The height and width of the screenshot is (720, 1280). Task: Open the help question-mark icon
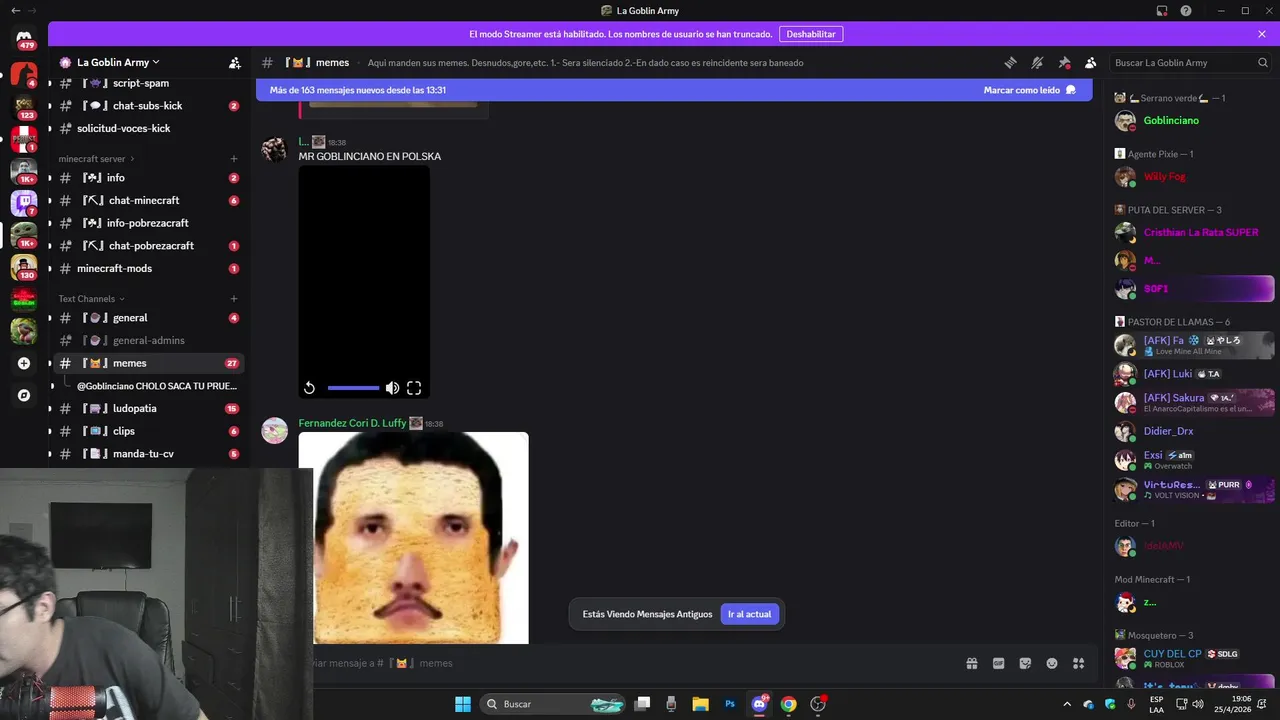tap(1186, 11)
